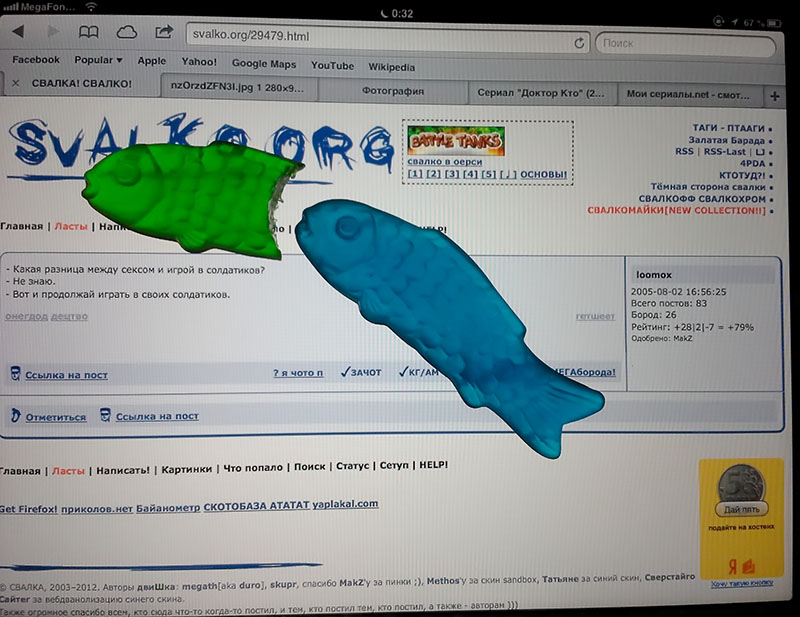Go to version [3] link

coord(452,174)
